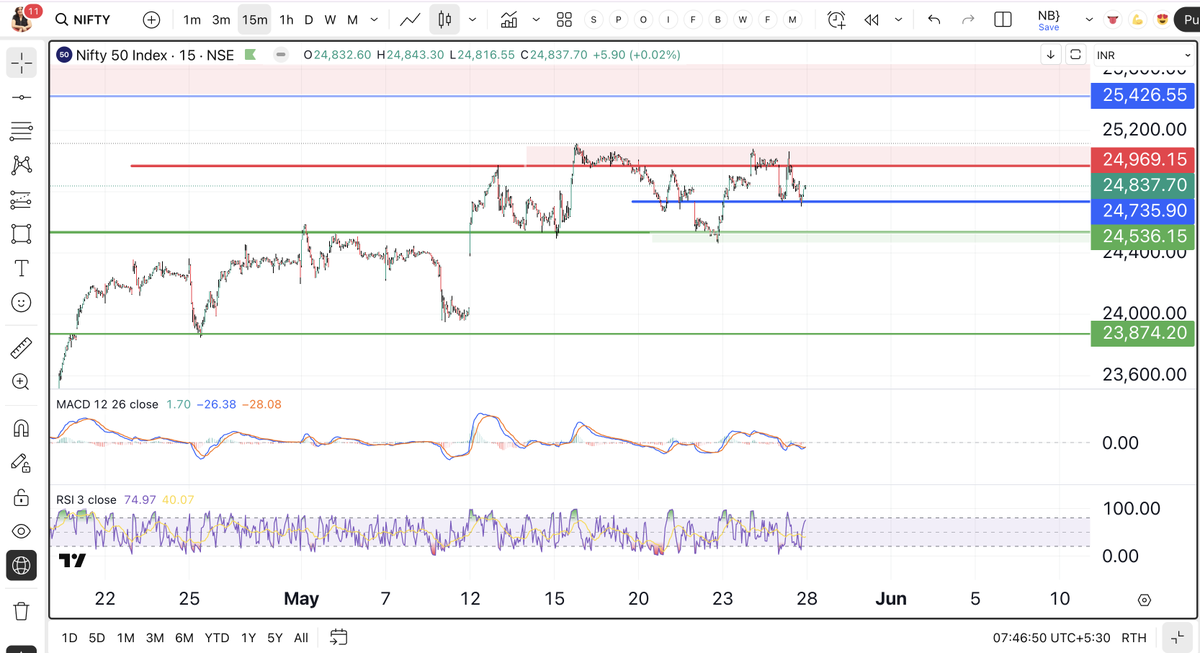This screenshot has height=653, width=1200.
Task: Click the NIFTY symbol search field
Action: [x=83, y=19]
